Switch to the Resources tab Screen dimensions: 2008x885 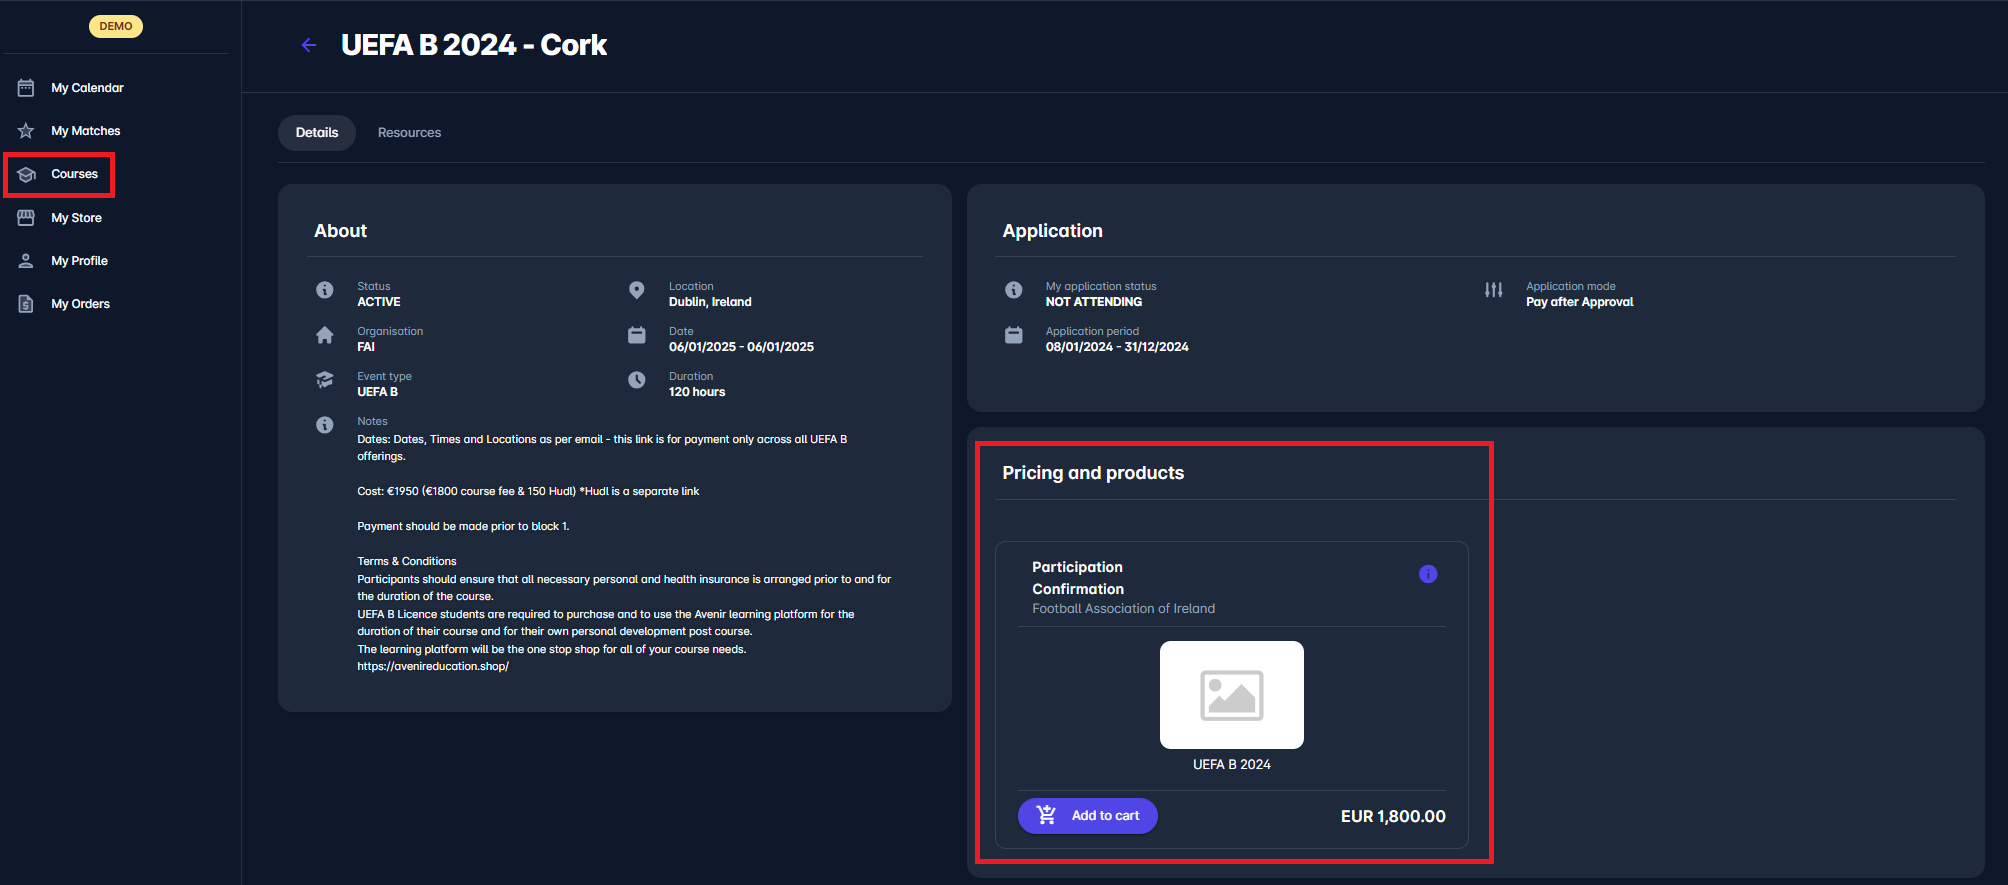click(409, 133)
